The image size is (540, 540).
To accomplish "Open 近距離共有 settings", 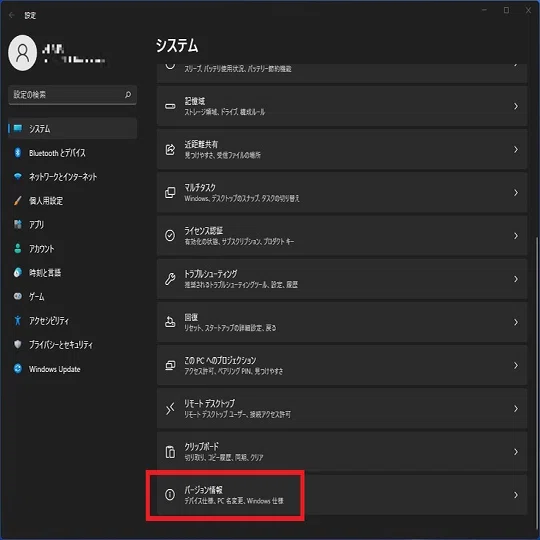I will (x=342, y=149).
